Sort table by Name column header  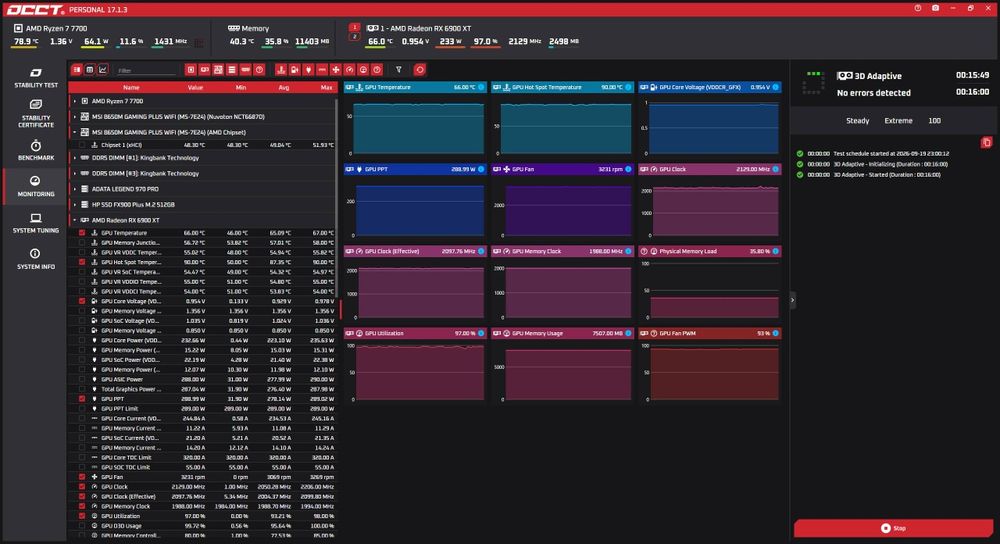point(131,87)
